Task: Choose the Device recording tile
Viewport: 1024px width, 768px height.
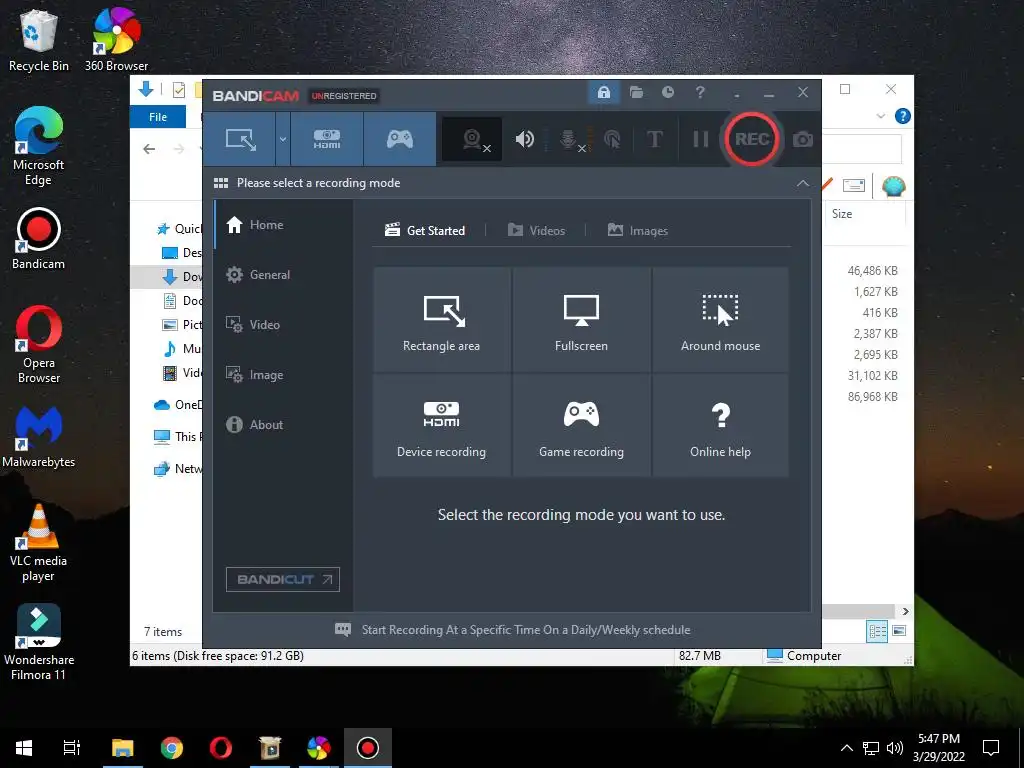Action: point(441,425)
